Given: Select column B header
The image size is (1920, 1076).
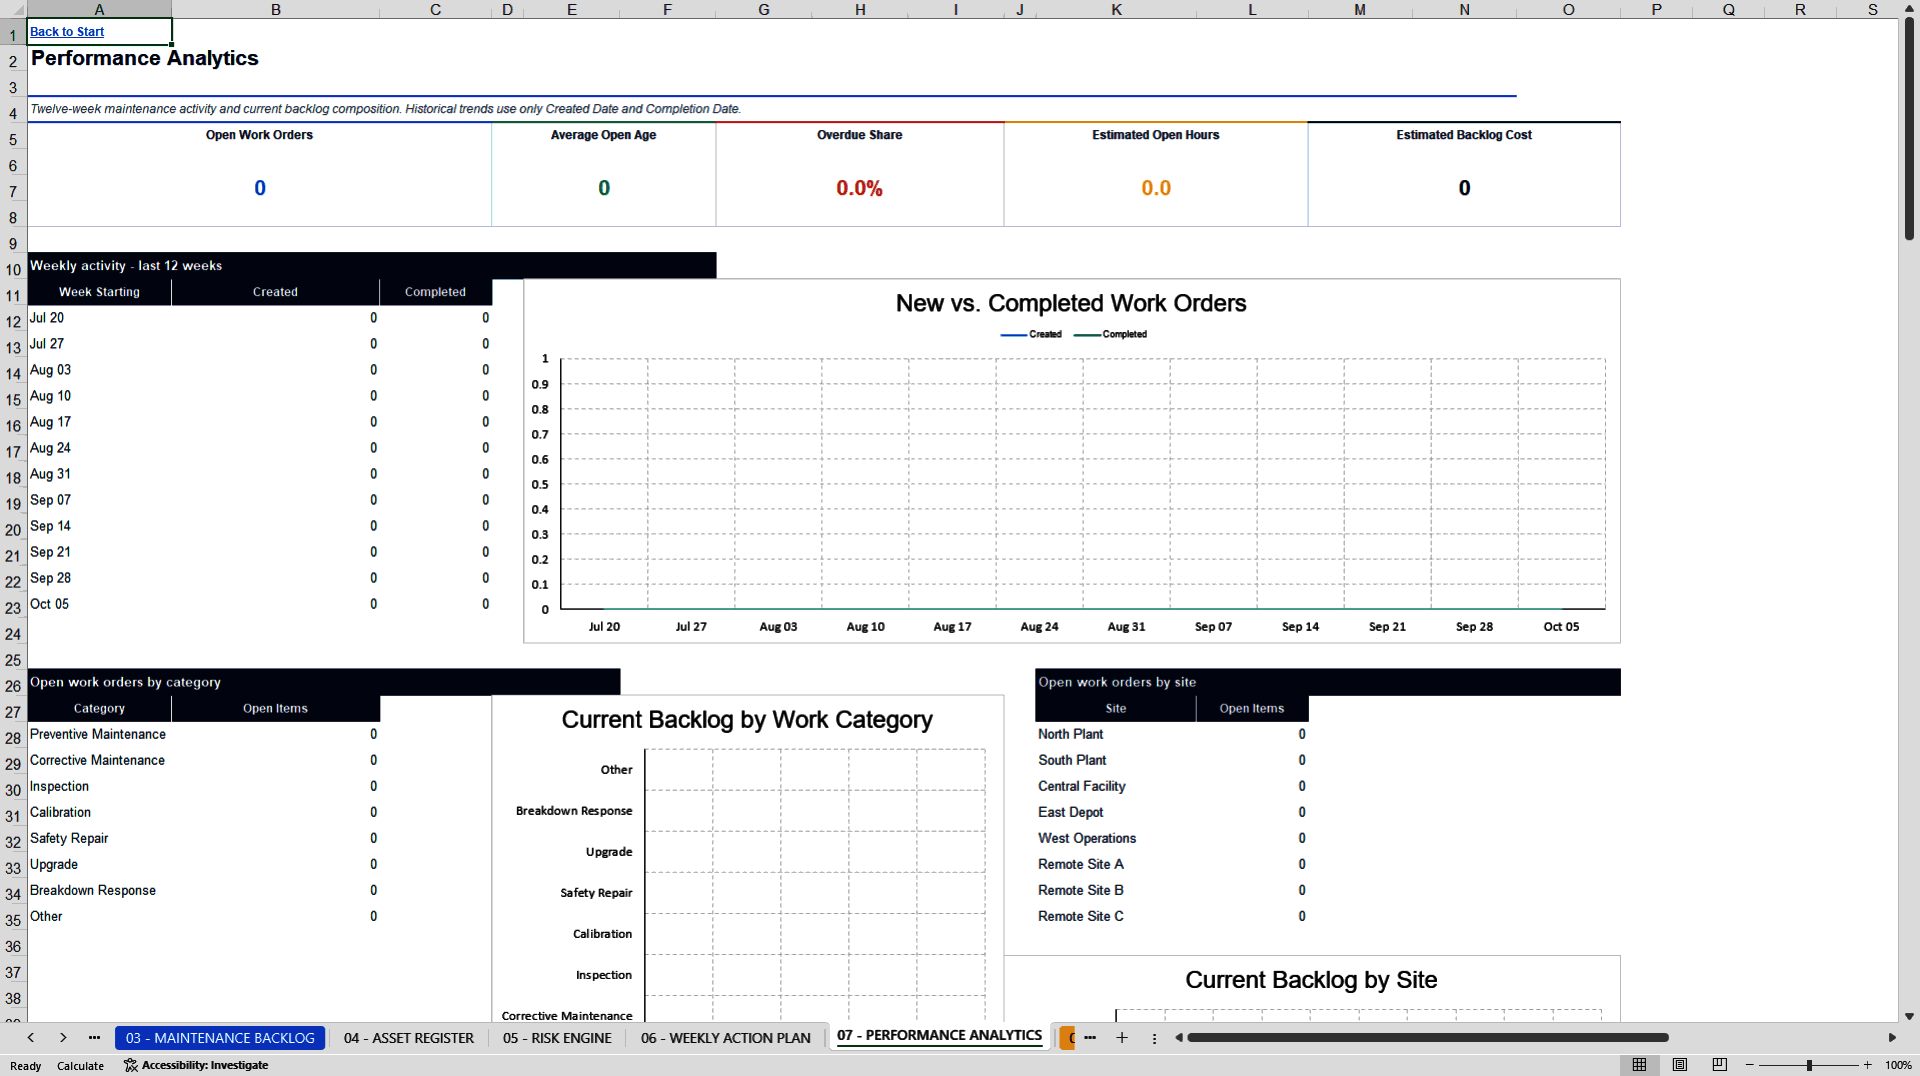Looking at the screenshot, I should point(276,9).
